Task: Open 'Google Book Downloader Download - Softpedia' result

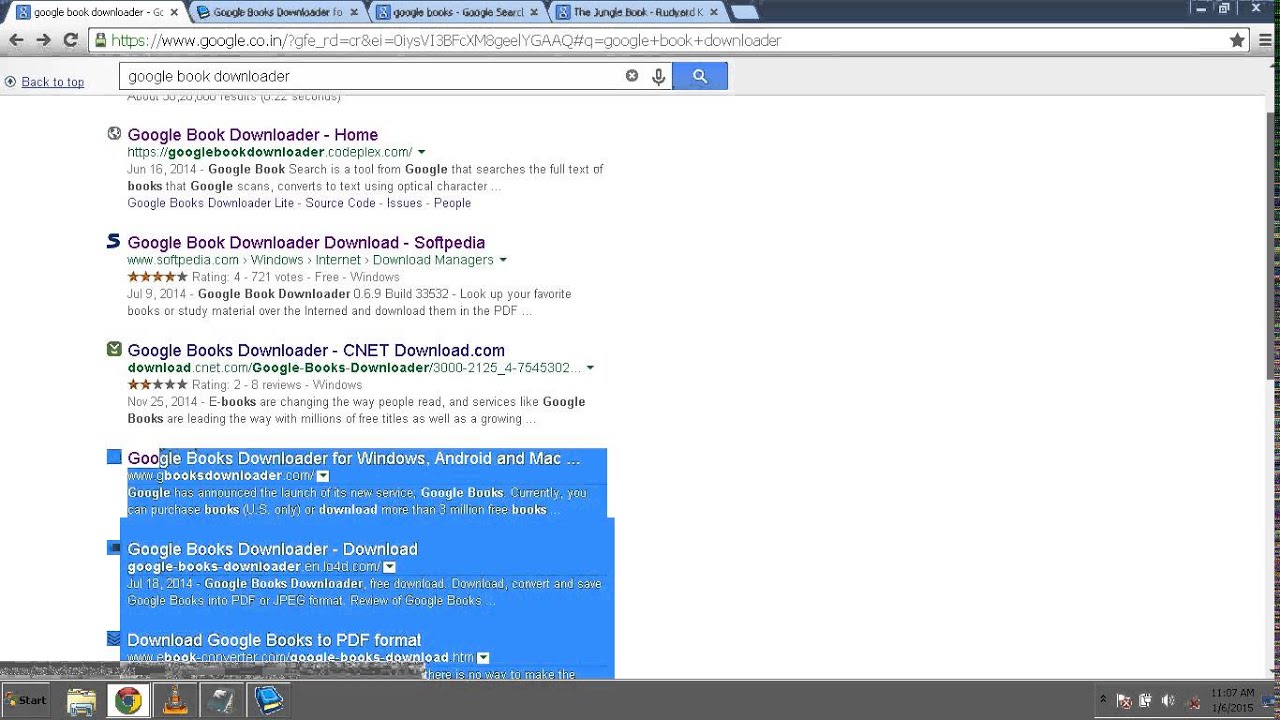Action: (306, 243)
